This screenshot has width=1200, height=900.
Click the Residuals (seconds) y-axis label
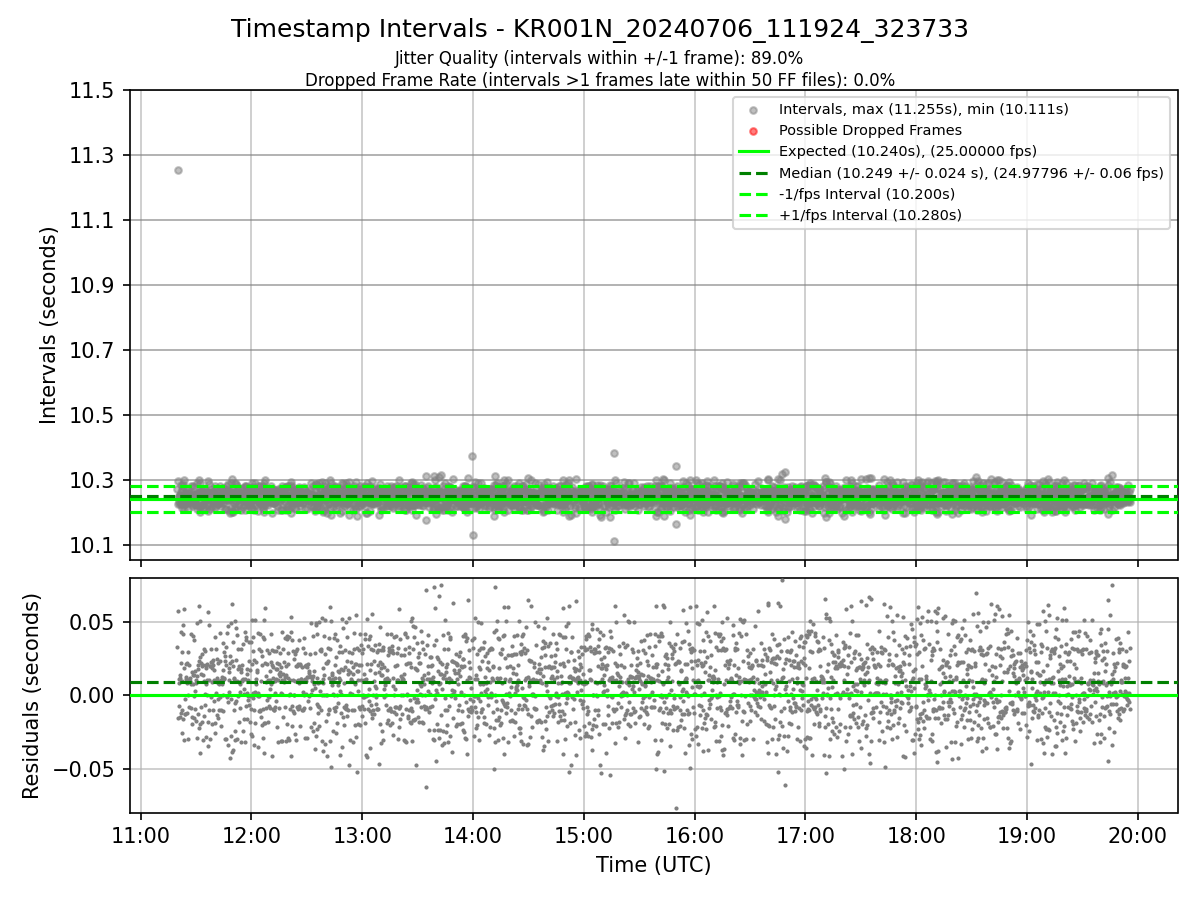pyautogui.click(x=31, y=696)
